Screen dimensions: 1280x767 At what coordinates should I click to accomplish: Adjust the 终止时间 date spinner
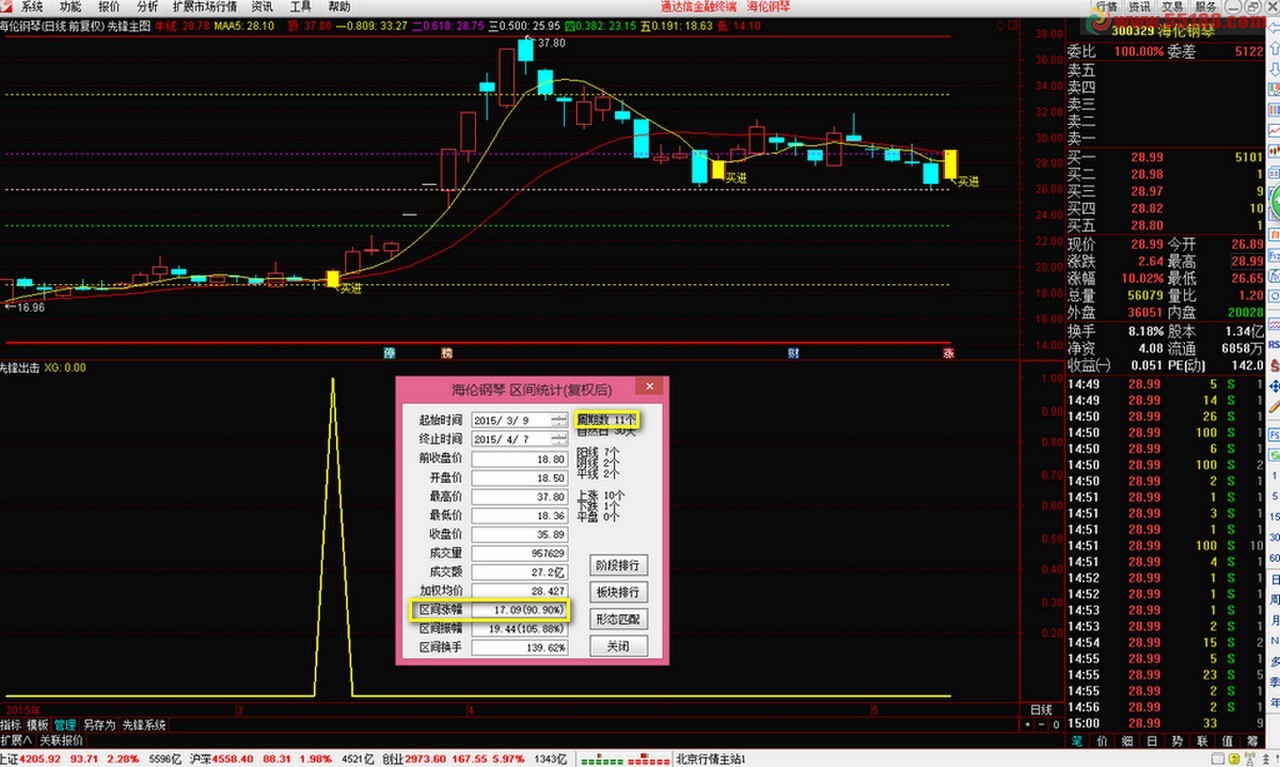pyautogui.click(x=561, y=440)
